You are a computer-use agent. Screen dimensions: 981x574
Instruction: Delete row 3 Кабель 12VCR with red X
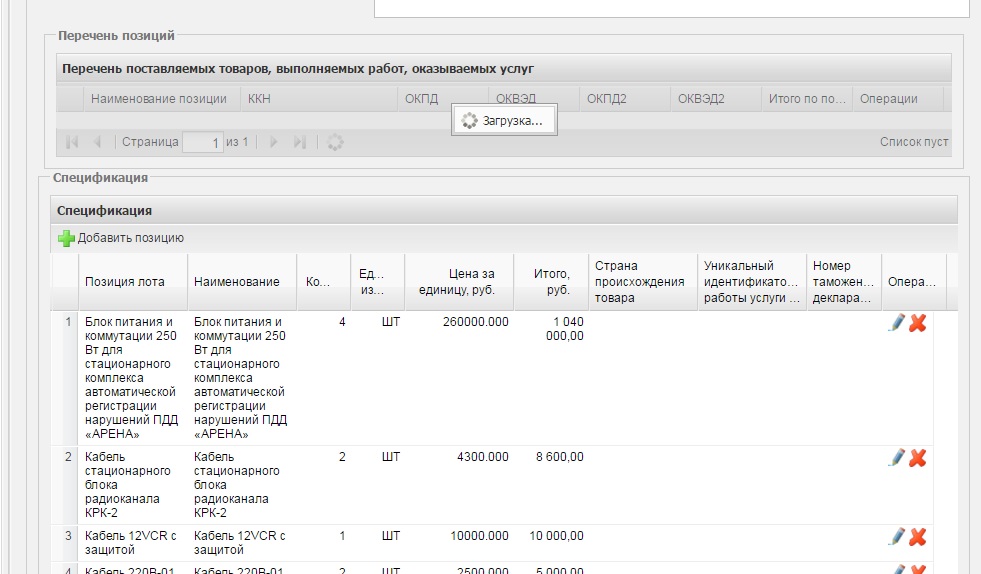pos(917,536)
